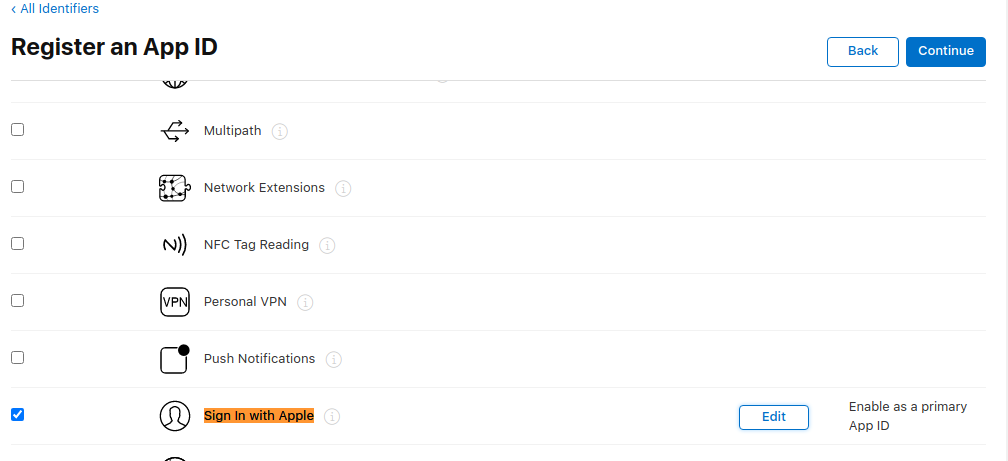Click Edit for Sign In with Apple
The image size is (1008, 461).
[773, 417]
